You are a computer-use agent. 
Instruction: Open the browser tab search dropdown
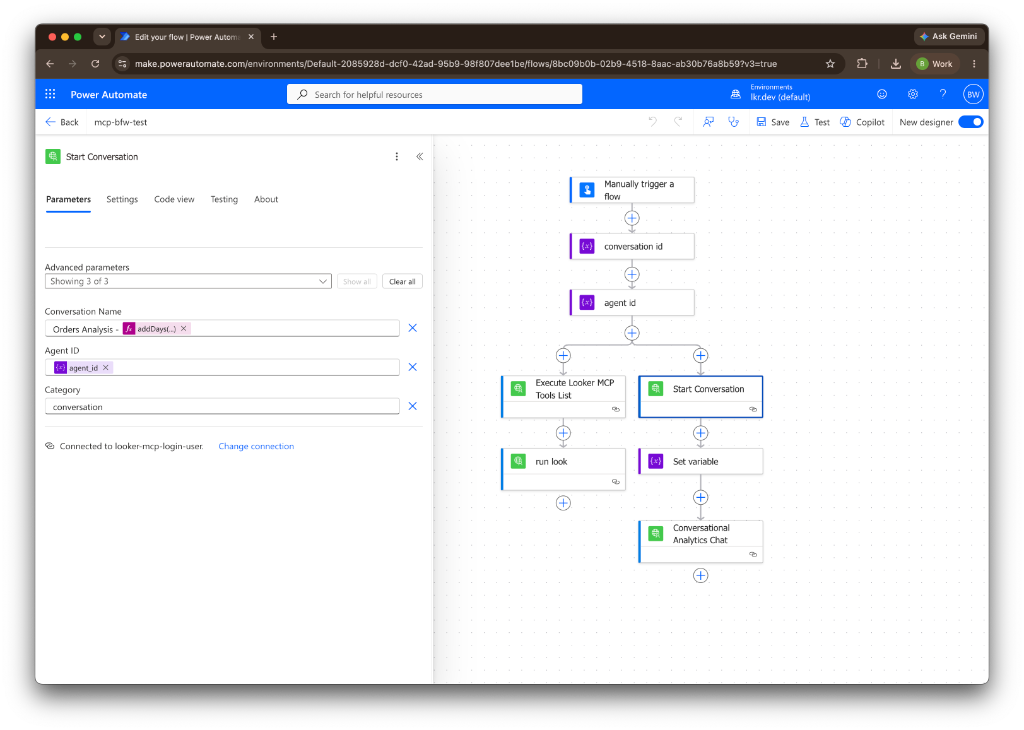click(x=102, y=37)
